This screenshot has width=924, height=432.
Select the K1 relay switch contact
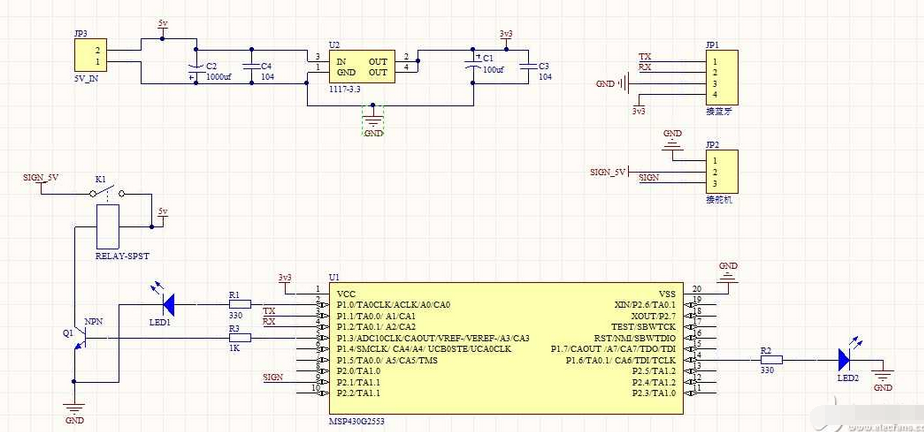(x=108, y=192)
